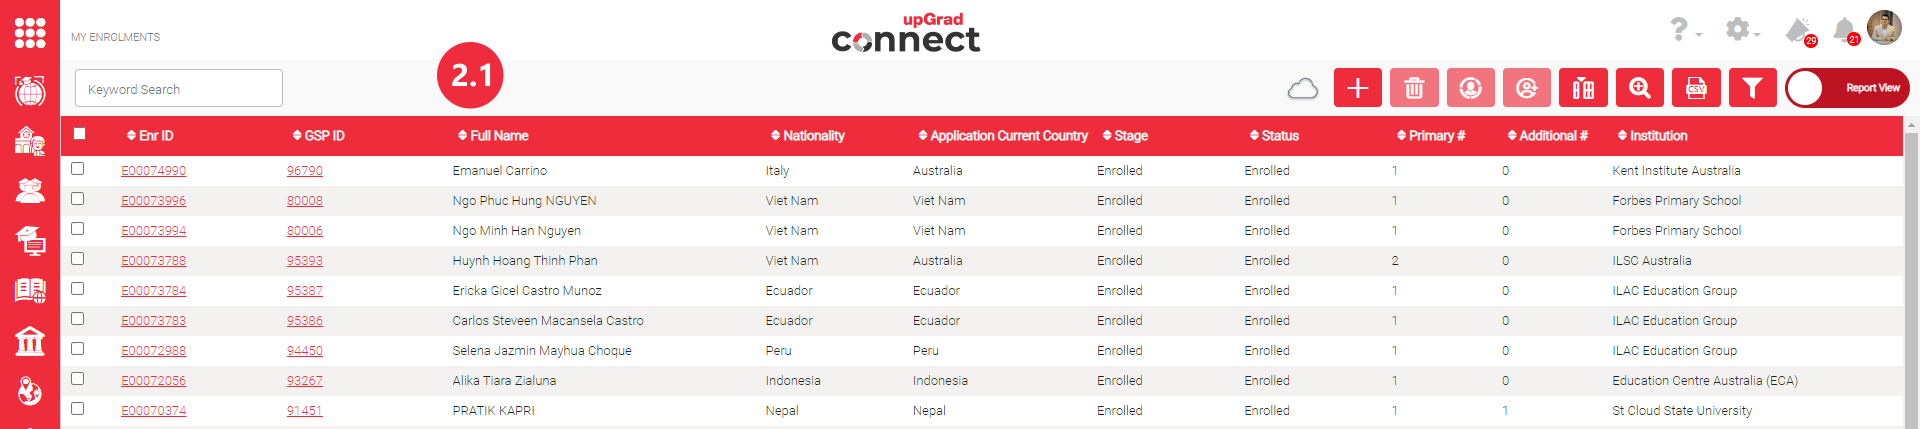The image size is (1920, 429).
Task: Click the zoom magnifier search icon
Action: click(1640, 88)
